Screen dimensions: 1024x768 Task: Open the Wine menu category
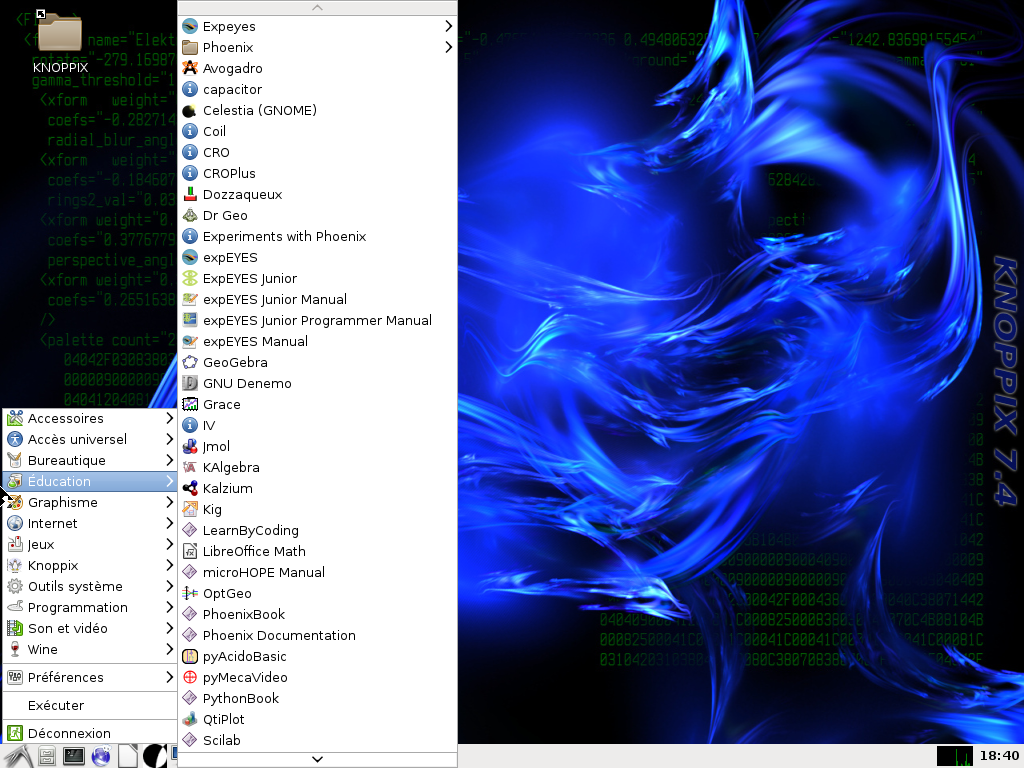[90, 649]
